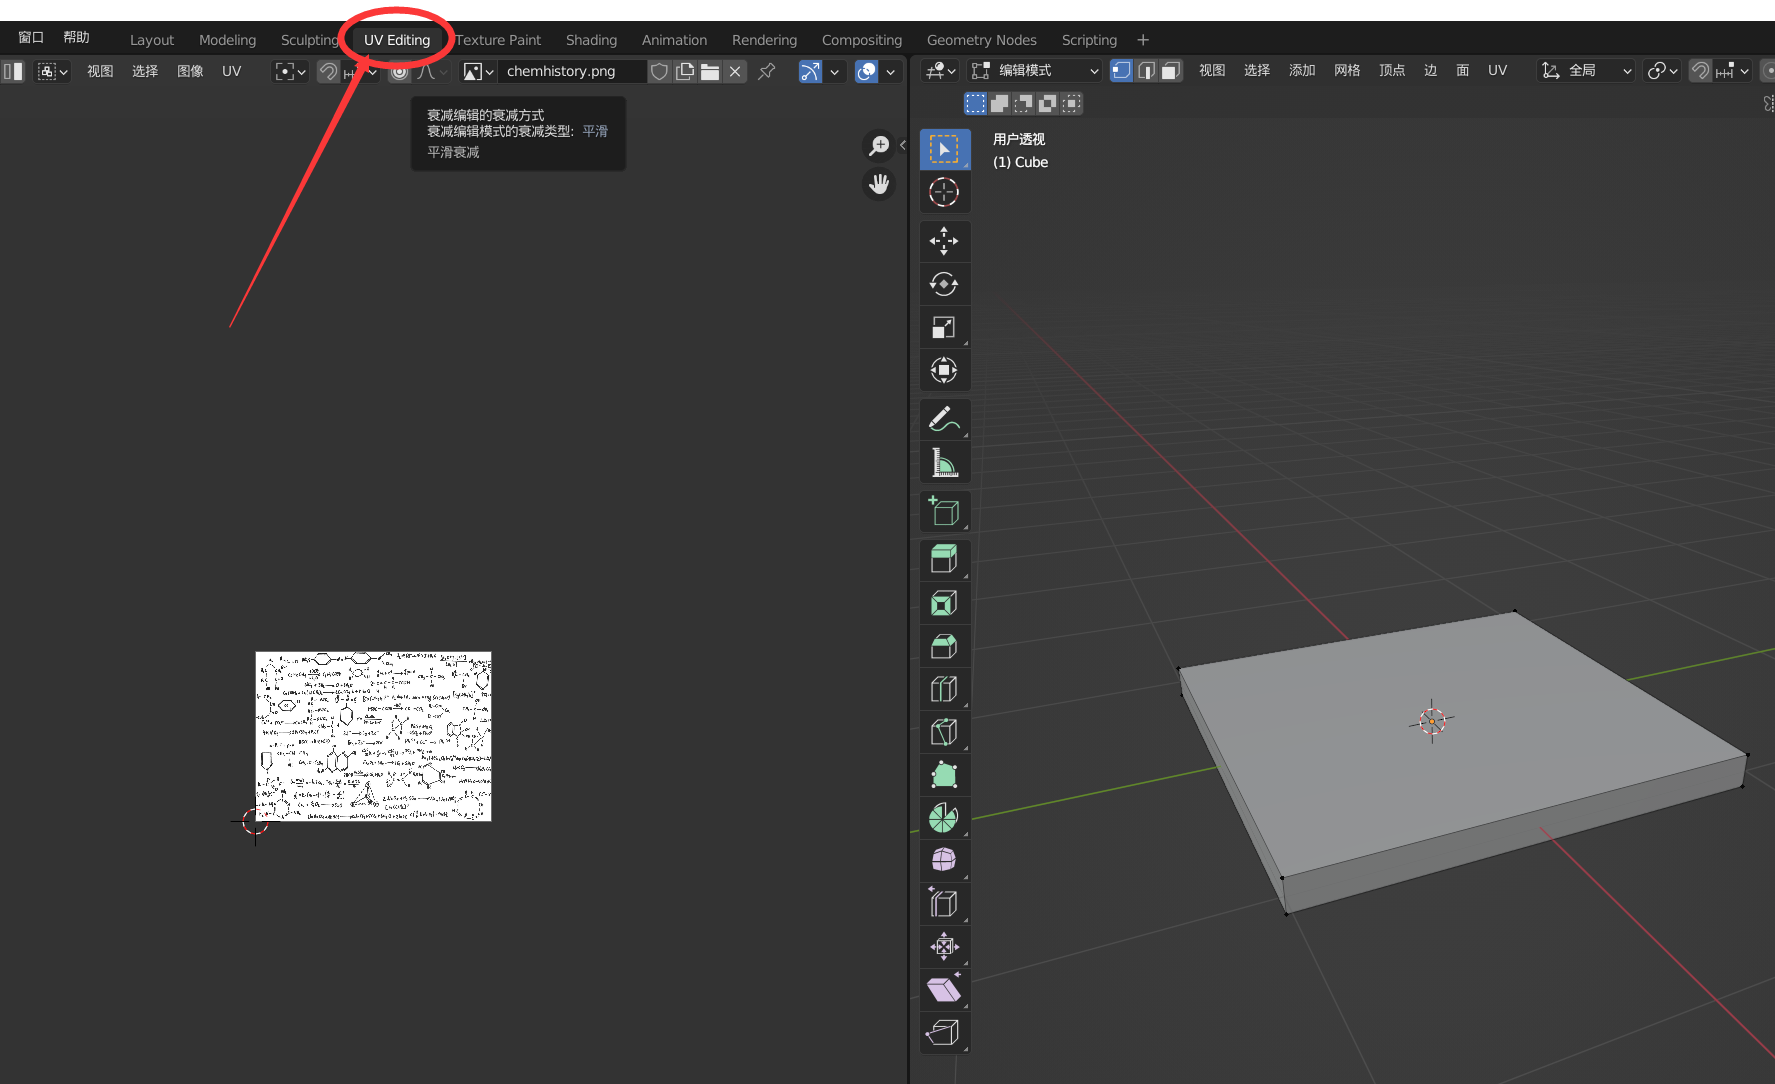Activate the Loop Cut tool
The height and width of the screenshot is (1084, 1775).
coord(944,688)
